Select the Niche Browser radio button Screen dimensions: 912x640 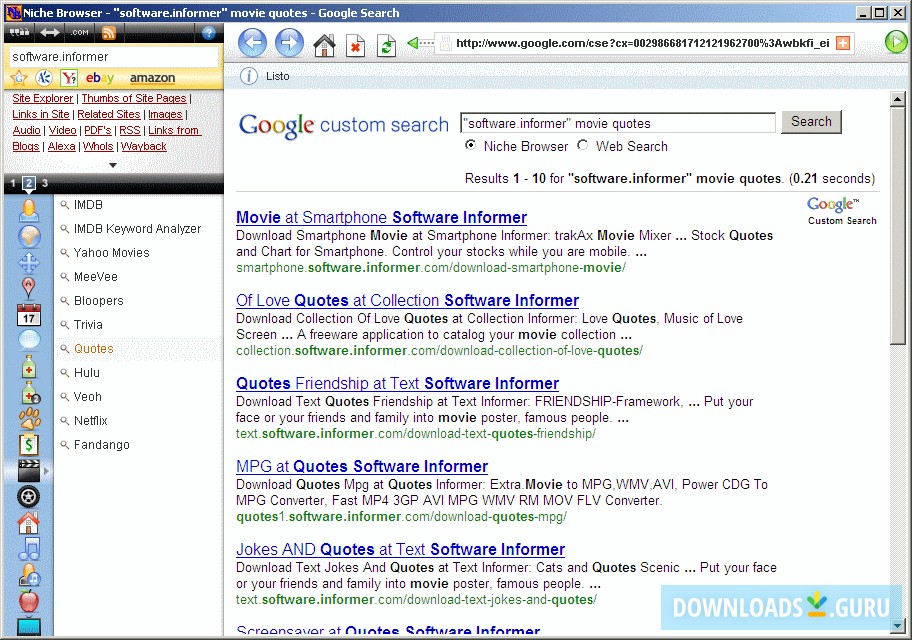(471, 145)
